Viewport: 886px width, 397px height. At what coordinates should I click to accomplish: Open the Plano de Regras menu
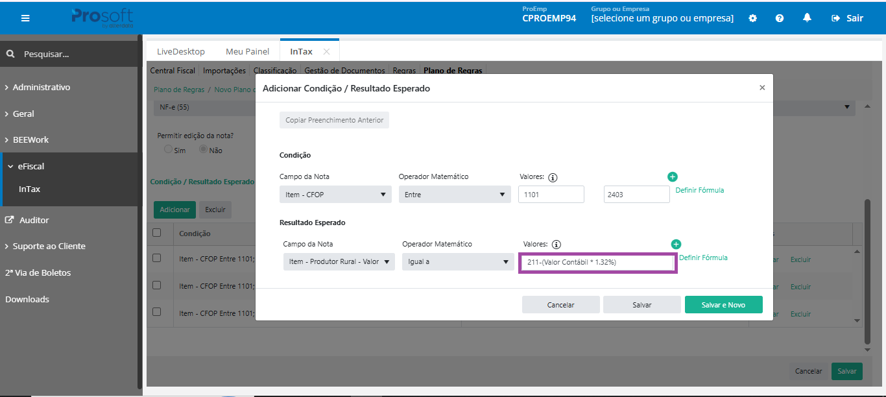tap(453, 71)
